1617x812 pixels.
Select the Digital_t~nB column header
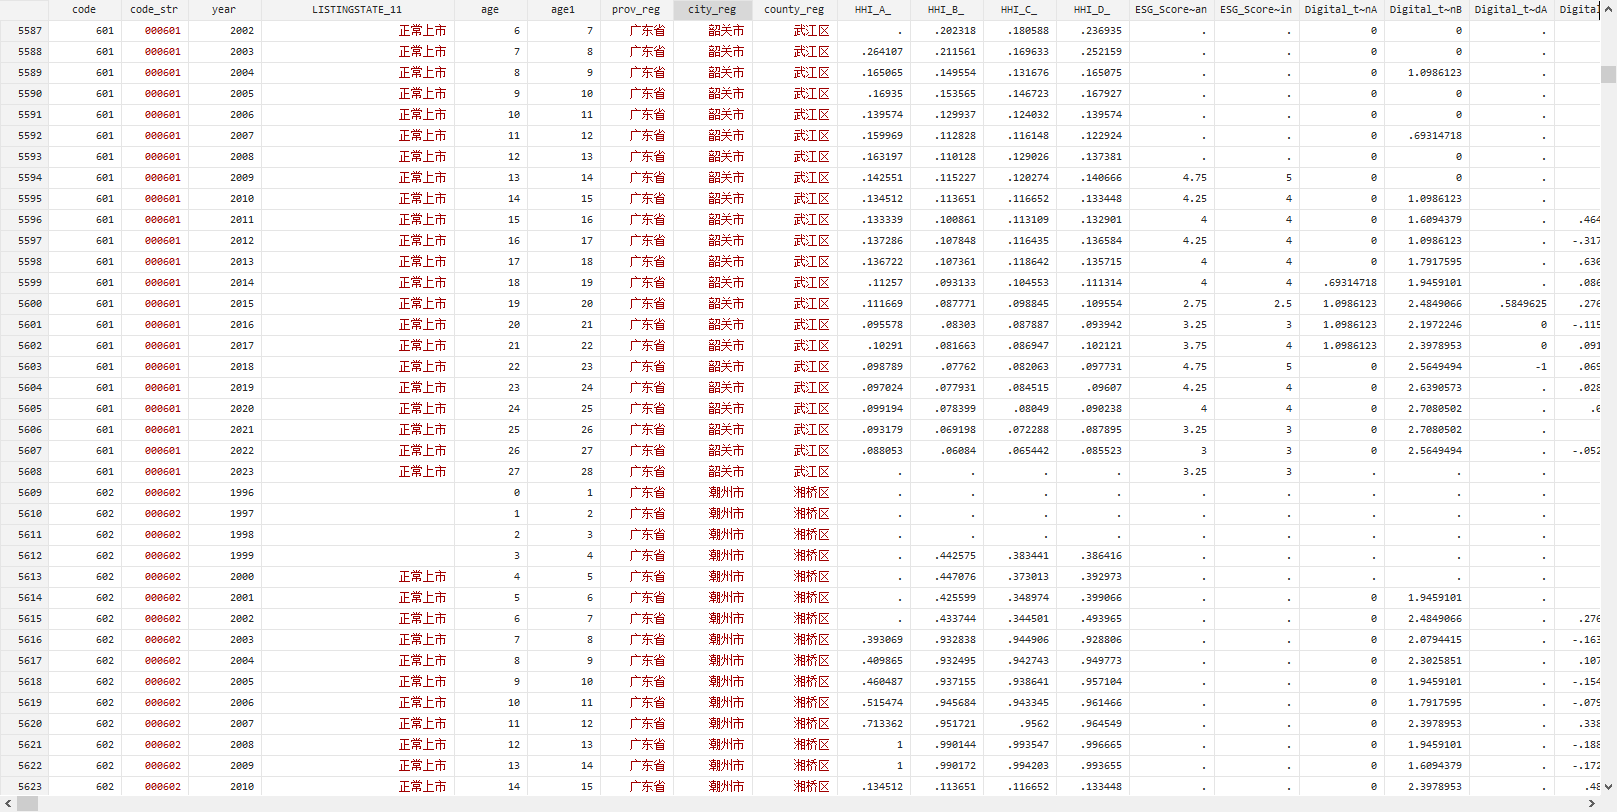tap(1426, 9)
